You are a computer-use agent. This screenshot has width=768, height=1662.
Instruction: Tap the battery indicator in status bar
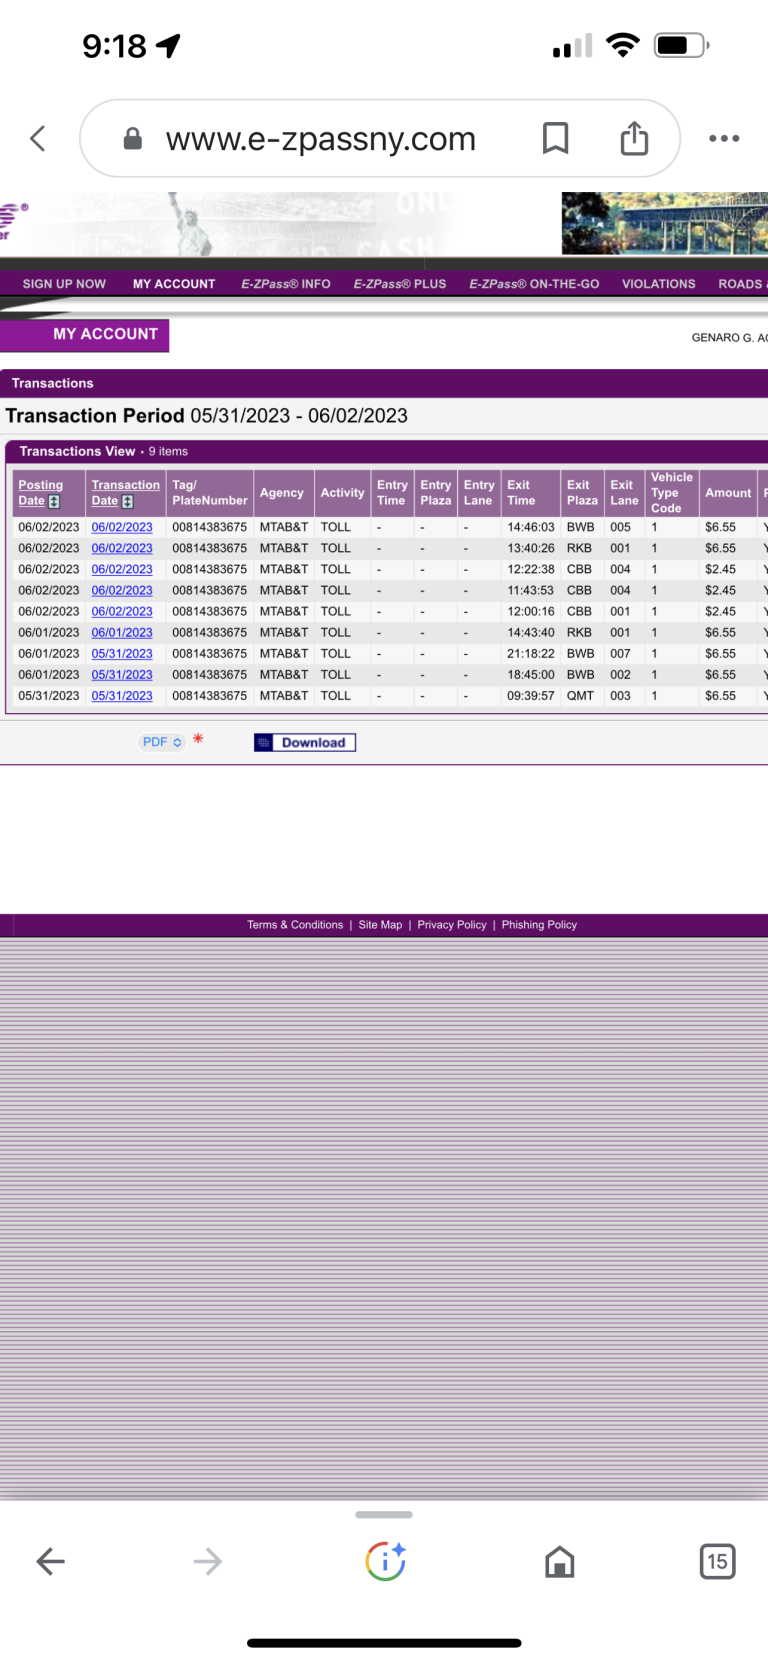pyautogui.click(x=682, y=45)
